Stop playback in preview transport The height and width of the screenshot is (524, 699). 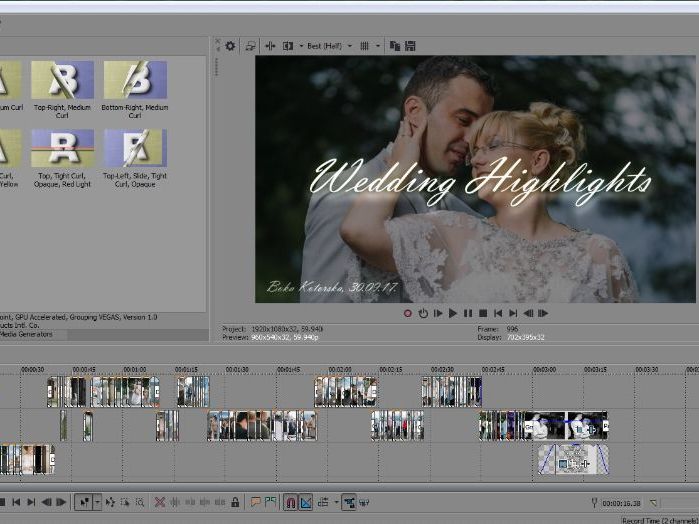coord(483,314)
